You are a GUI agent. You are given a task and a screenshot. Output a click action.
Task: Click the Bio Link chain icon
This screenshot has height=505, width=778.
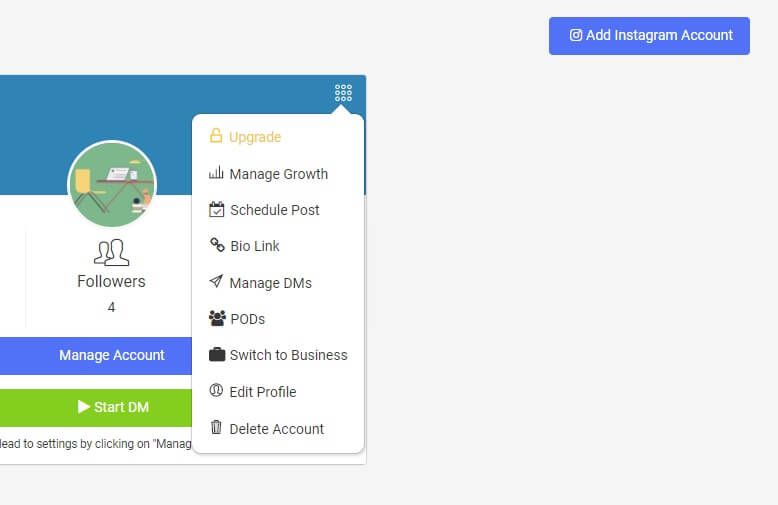click(216, 245)
